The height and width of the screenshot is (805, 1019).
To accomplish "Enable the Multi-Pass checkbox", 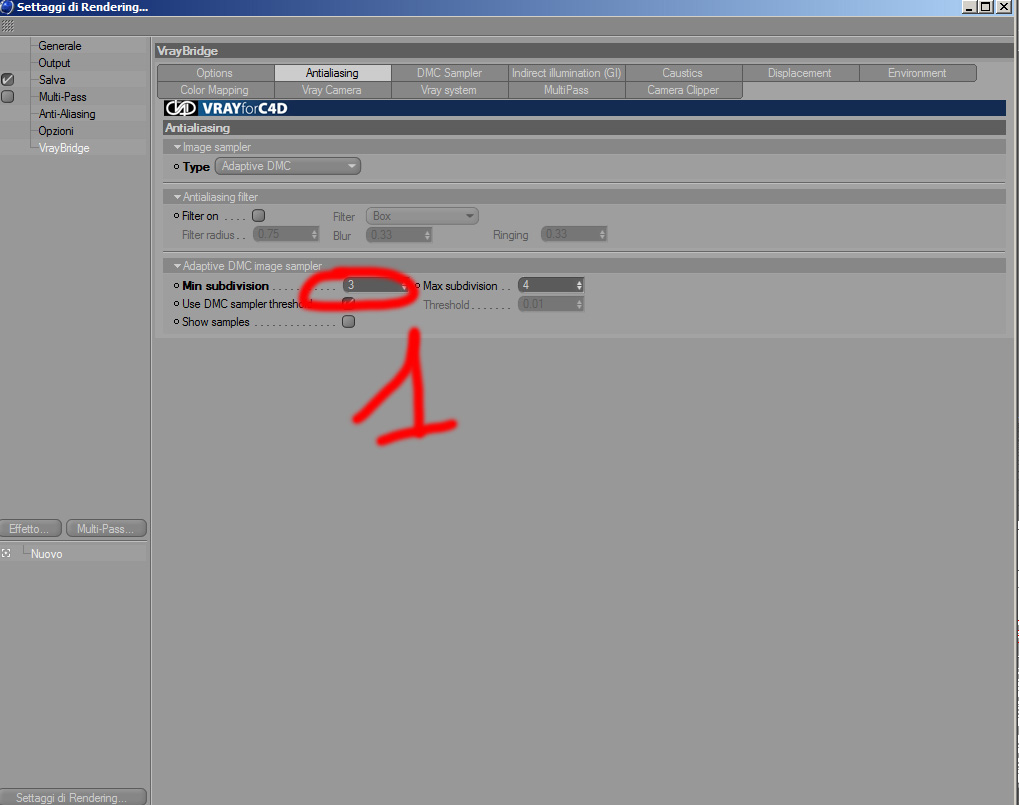I will pyautogui.click(x=8, y=96).
